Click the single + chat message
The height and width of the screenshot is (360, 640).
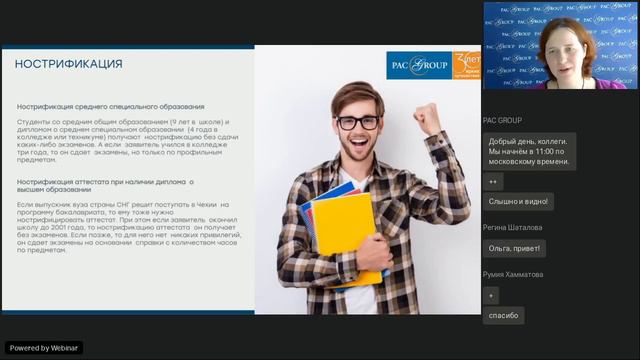(491, 296)
